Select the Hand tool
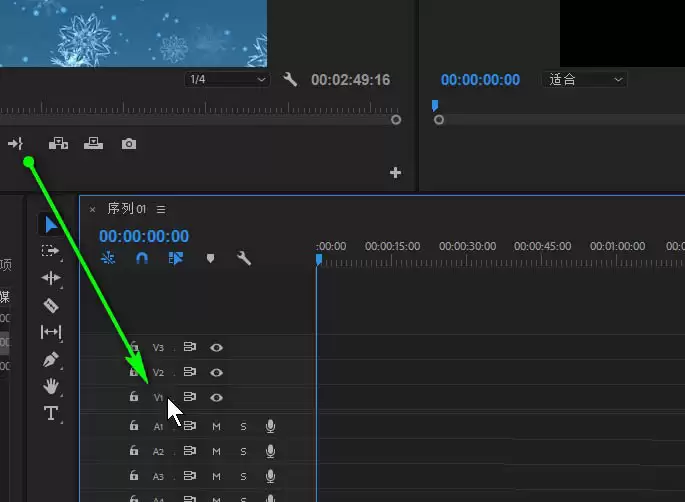This screenshot has height=502, width=685. pos(51,386)
